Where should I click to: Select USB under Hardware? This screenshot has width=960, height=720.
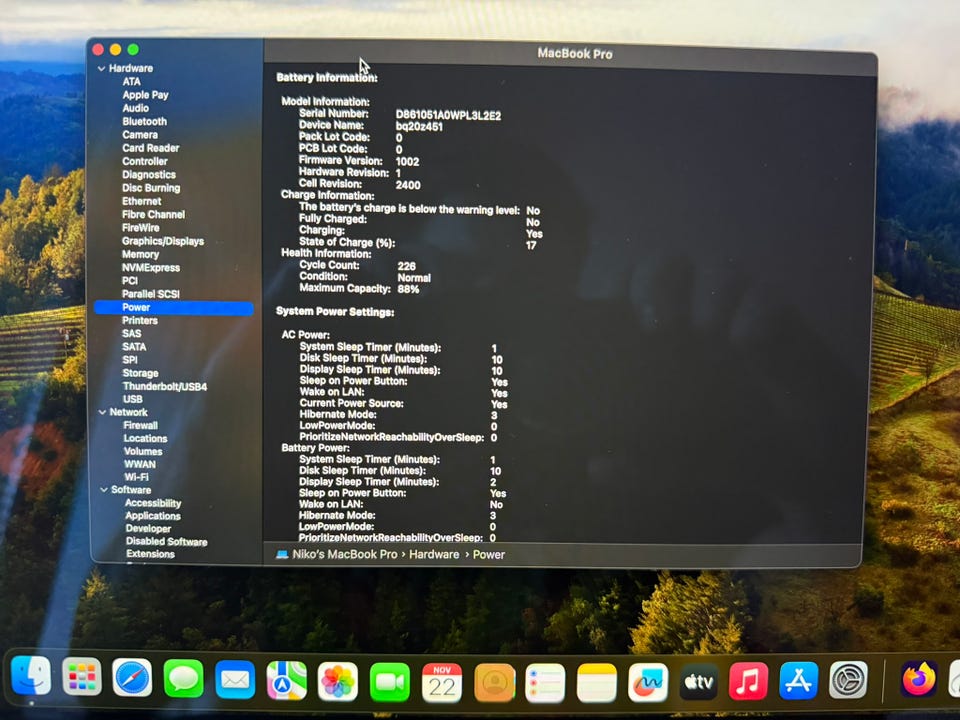pos(132,399)
